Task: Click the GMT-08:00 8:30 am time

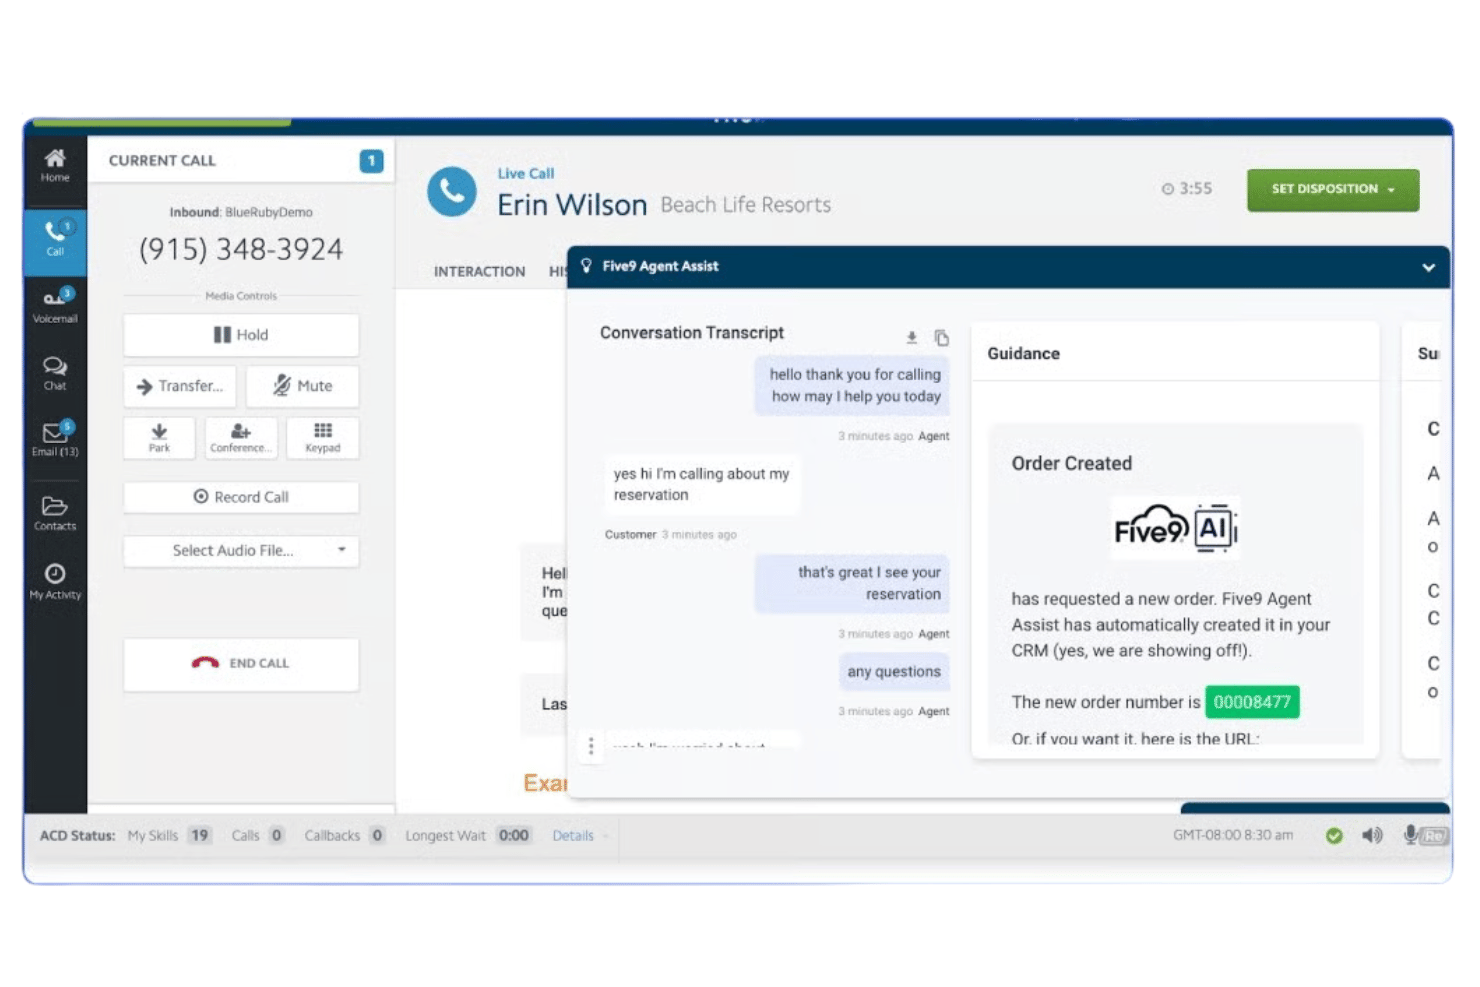Action: (x=1232, y=835)
